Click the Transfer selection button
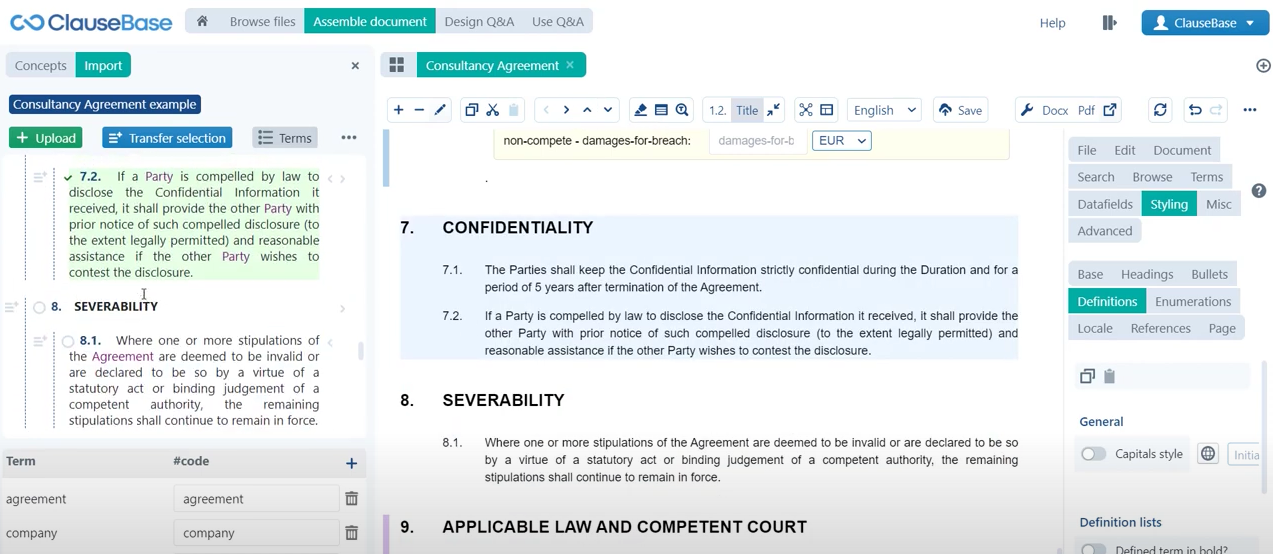This screenshot has width=1273, height=554. click(167, 138)
